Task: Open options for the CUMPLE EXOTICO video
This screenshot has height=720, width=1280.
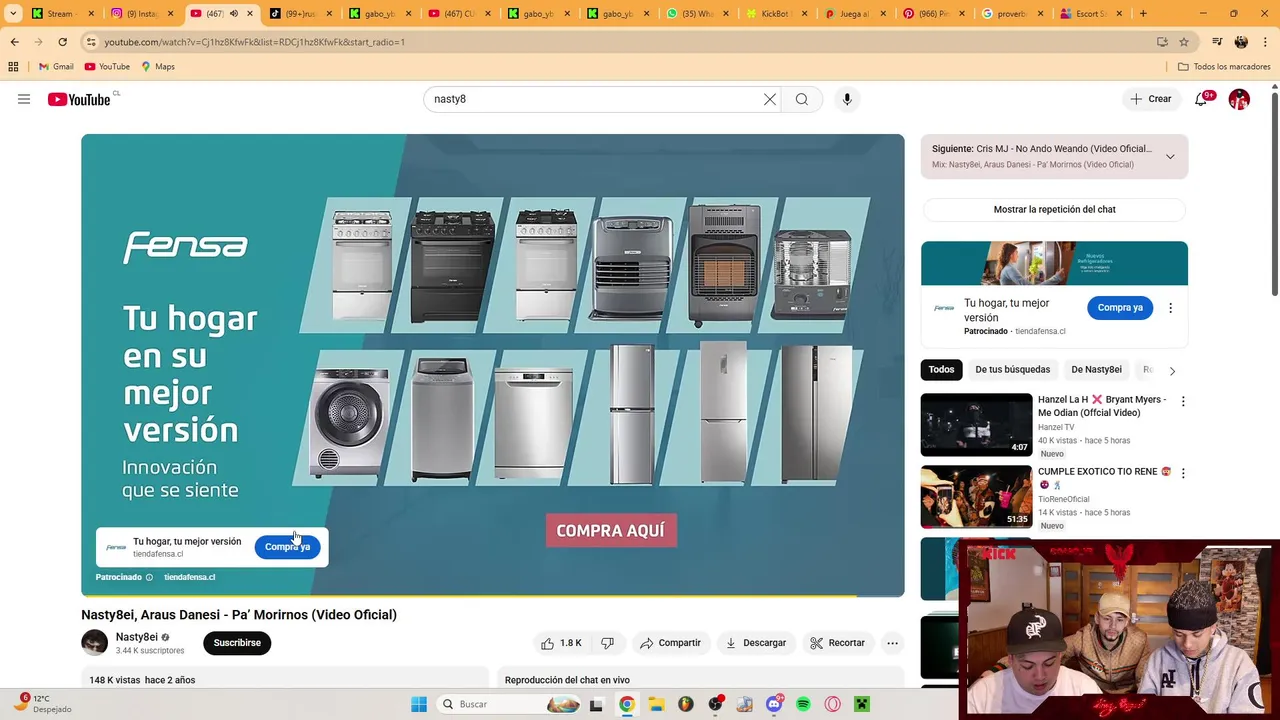Action: pyautogui.click(x=1183, y=473)
